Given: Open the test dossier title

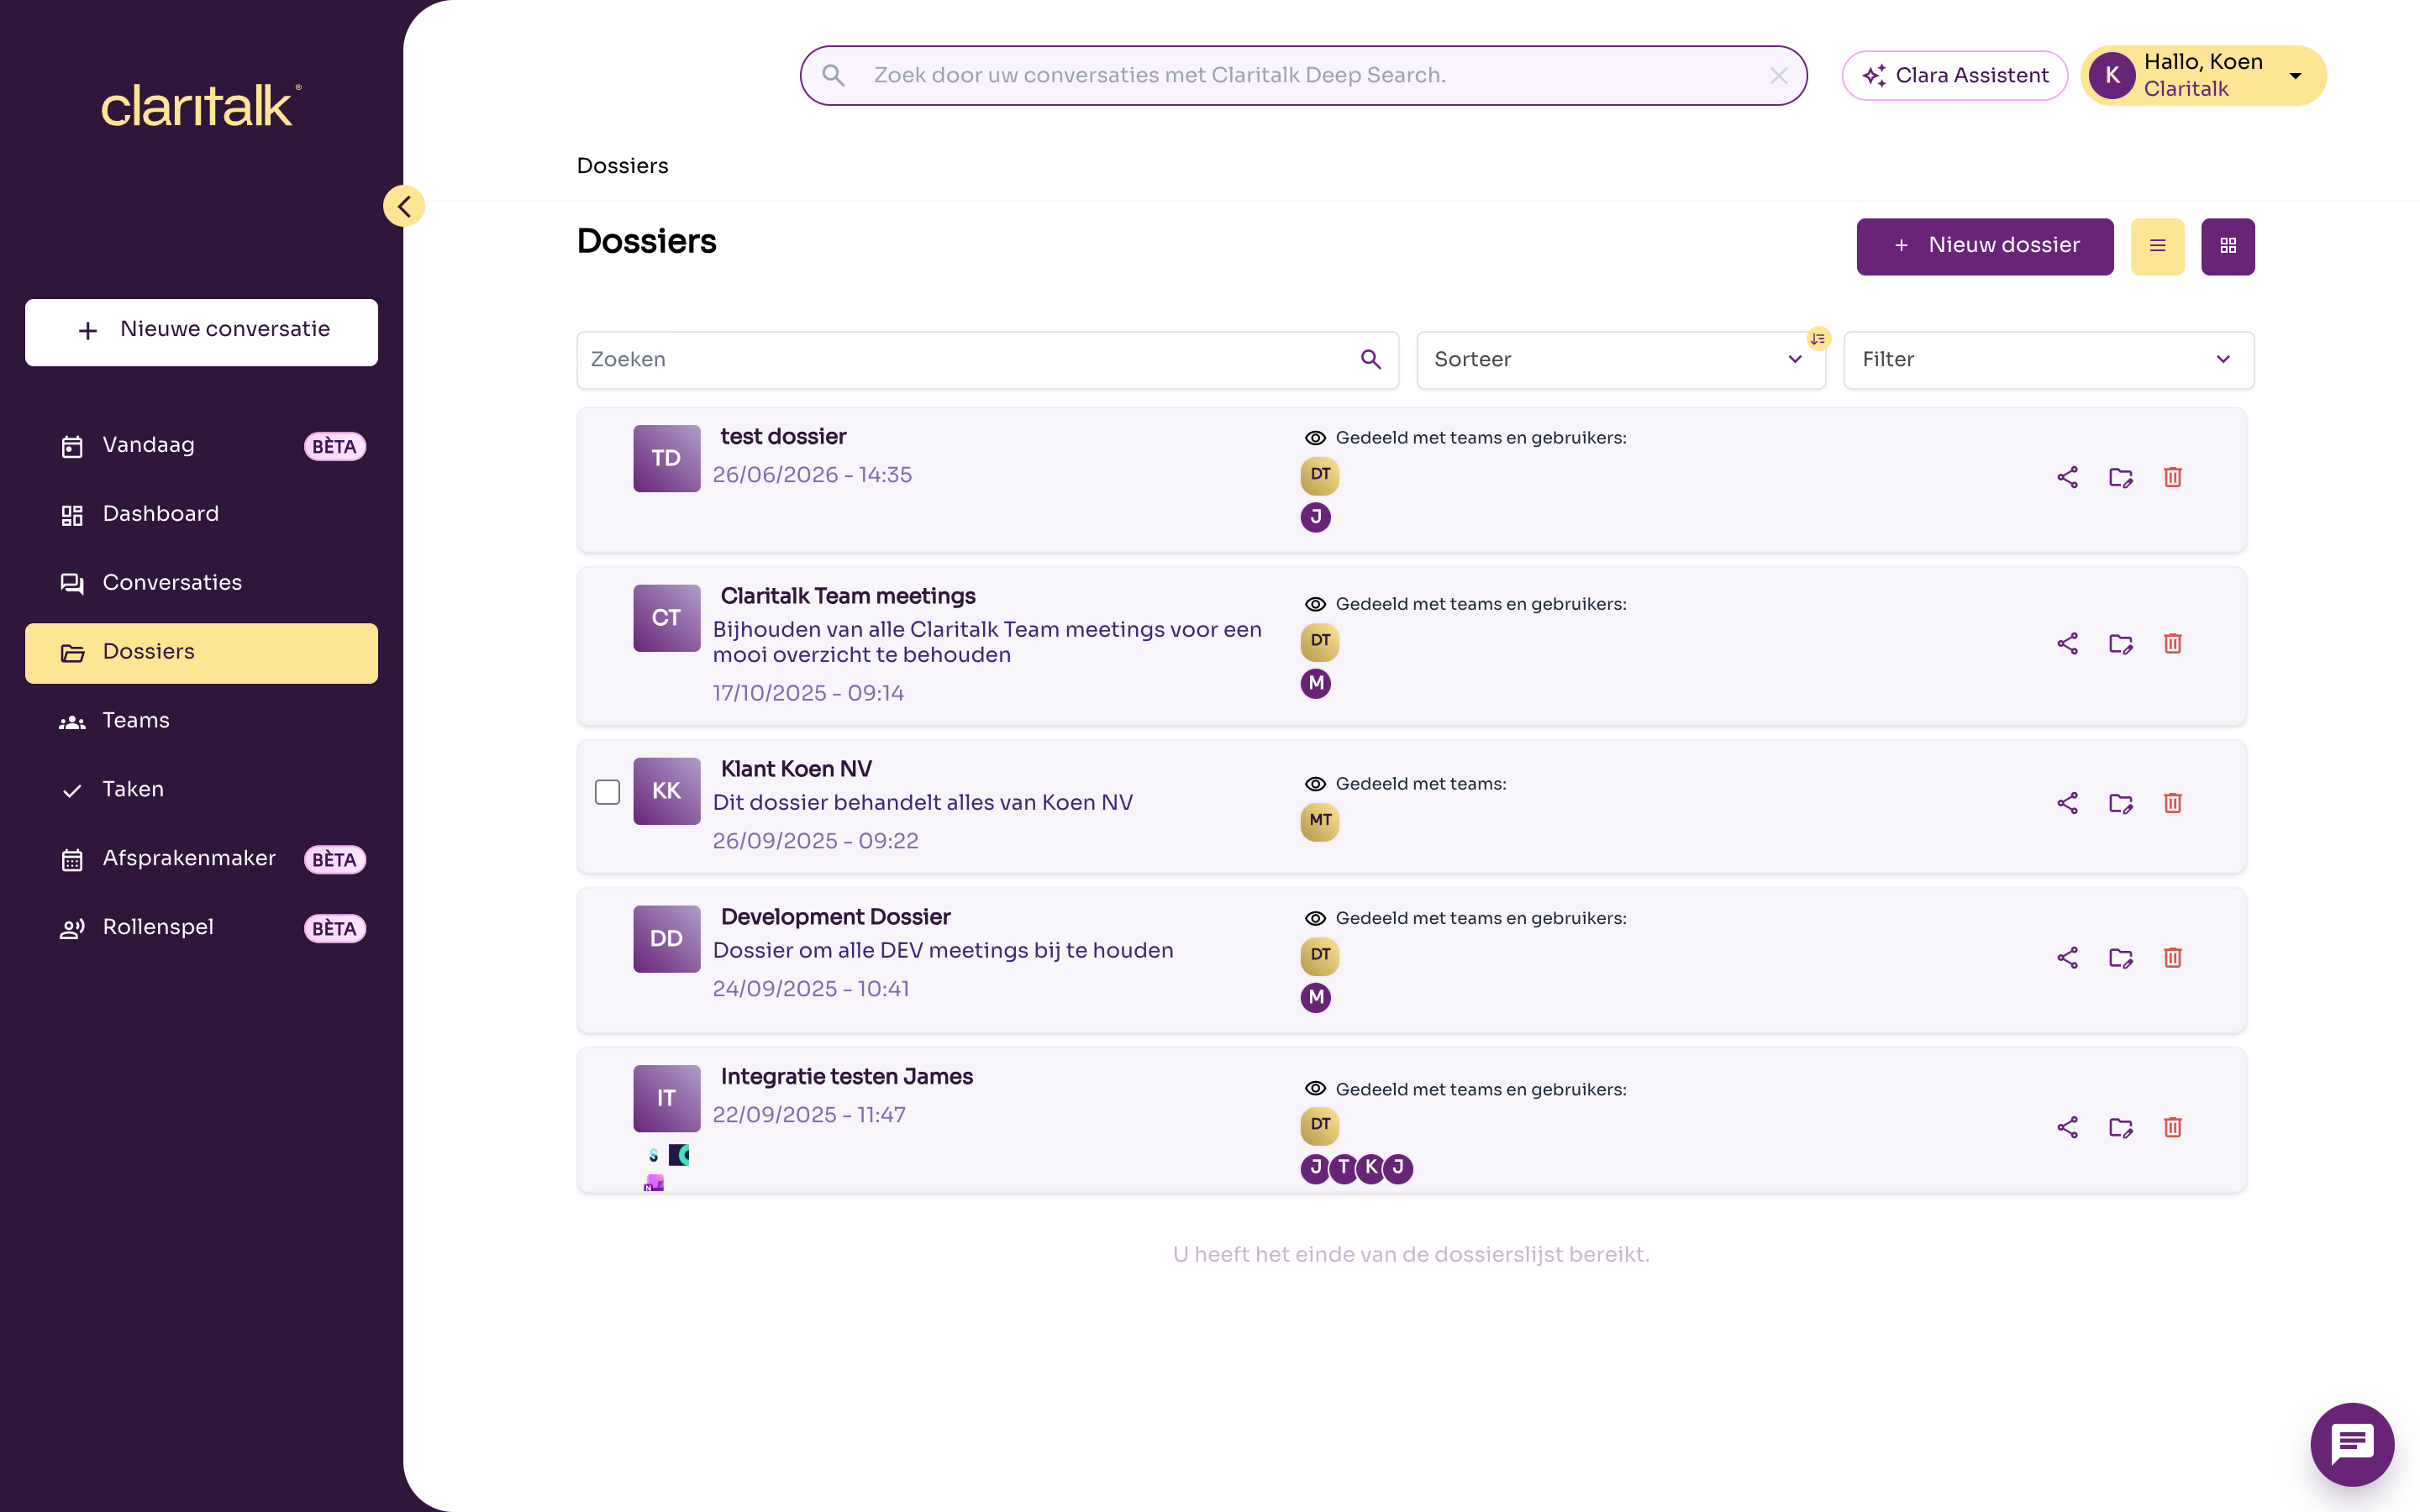Looking at the screenshot, I should pos(783,437).
